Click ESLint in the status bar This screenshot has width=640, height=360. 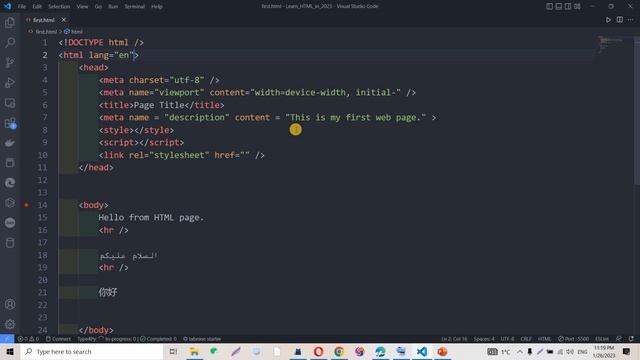coord(602,339)
